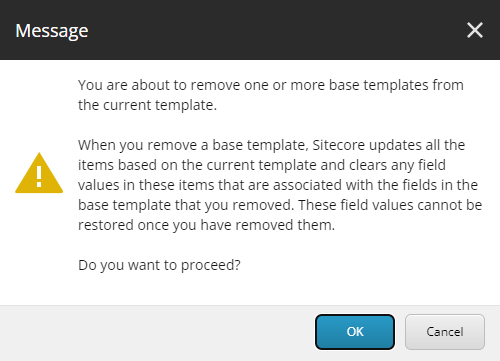Close the Message dialog with X

[x=475, y=30]
